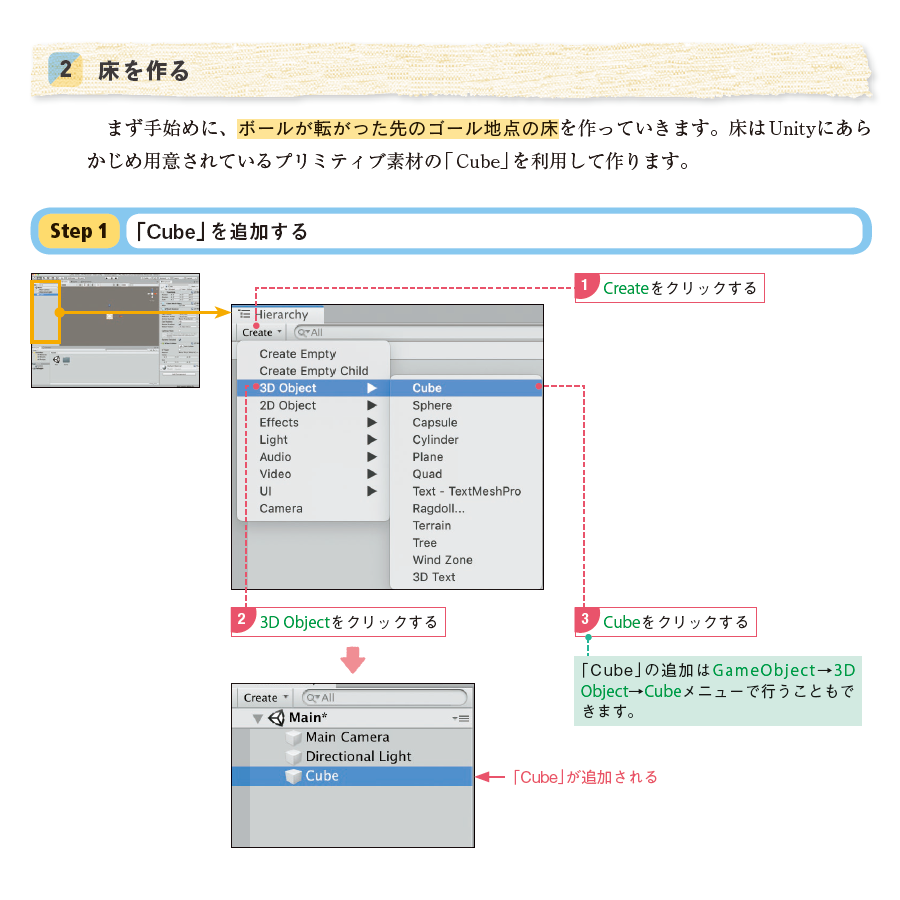Click the Hierarchy panel drag-handle icon
900x900 pixels.
[x=245, y=314]
